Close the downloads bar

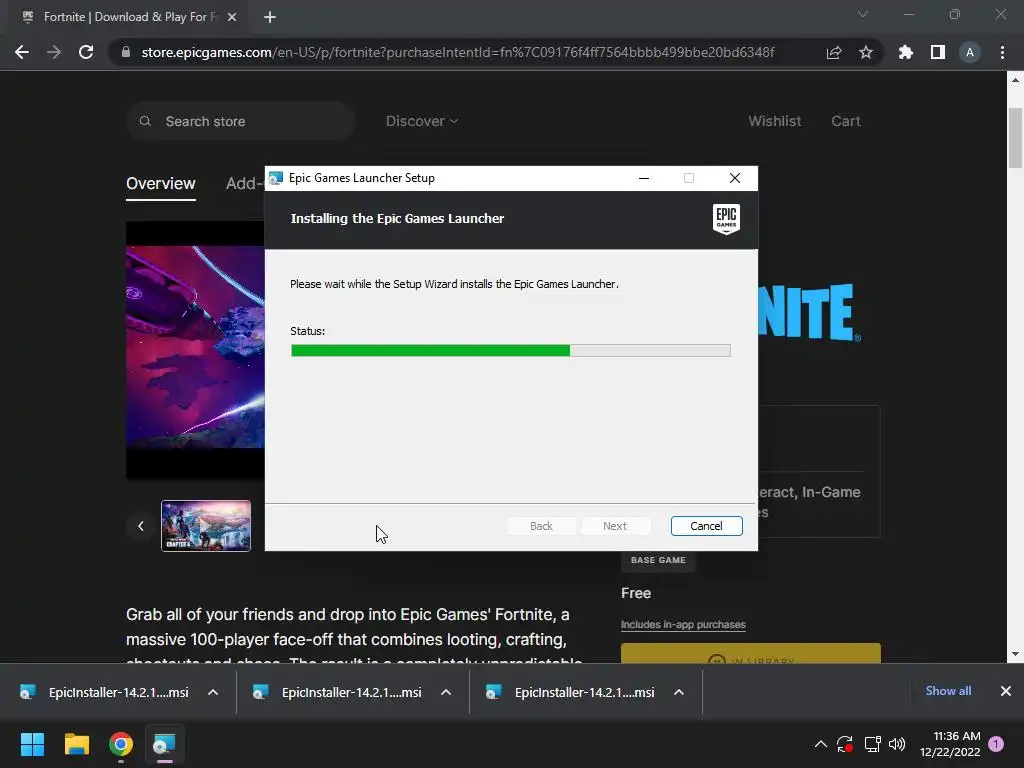click(x=1006, y=691)
